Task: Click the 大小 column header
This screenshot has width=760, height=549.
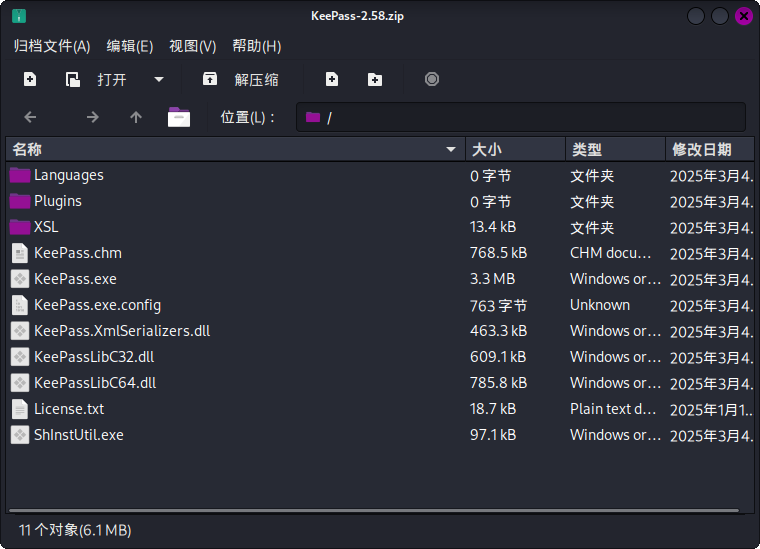Action: [x=514, y=150]
